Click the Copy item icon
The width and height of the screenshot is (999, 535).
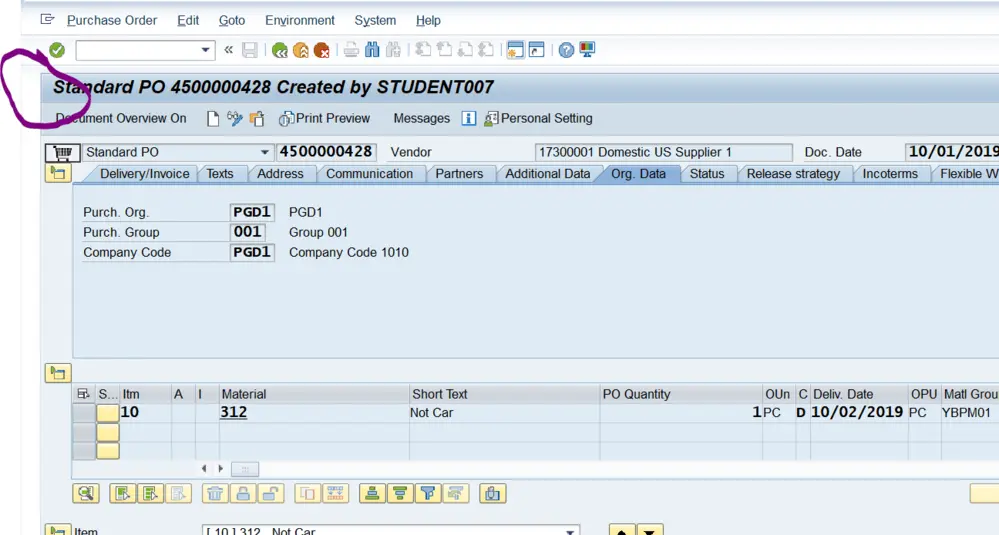(308, 494)
